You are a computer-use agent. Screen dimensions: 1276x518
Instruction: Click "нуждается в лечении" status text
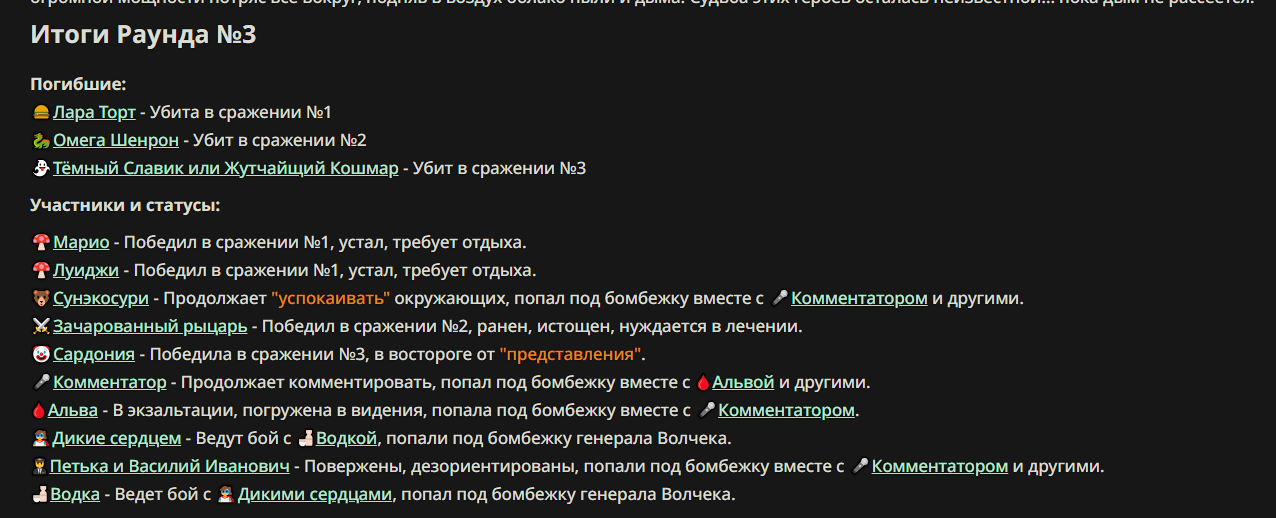[x=709, y=326]
